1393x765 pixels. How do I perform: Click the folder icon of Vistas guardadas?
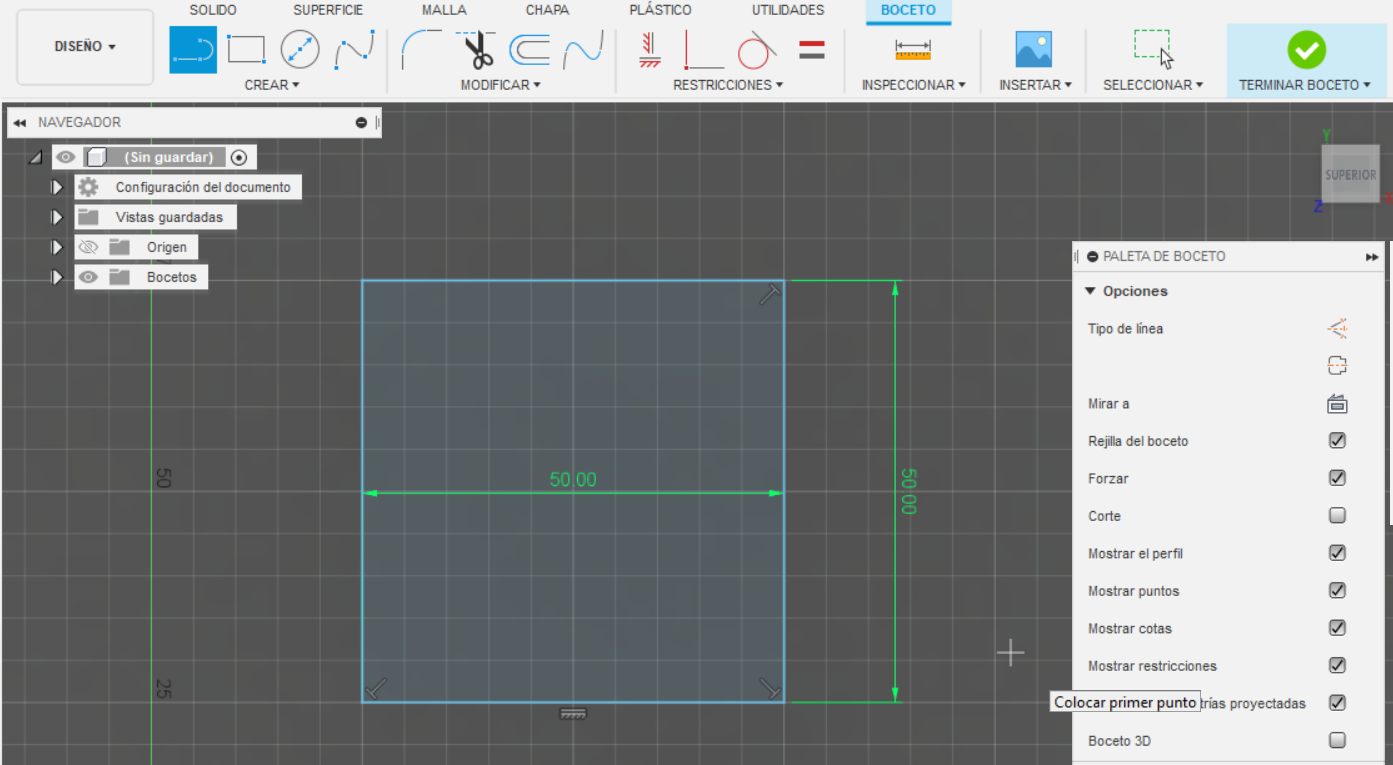click(x=88, y=217)
